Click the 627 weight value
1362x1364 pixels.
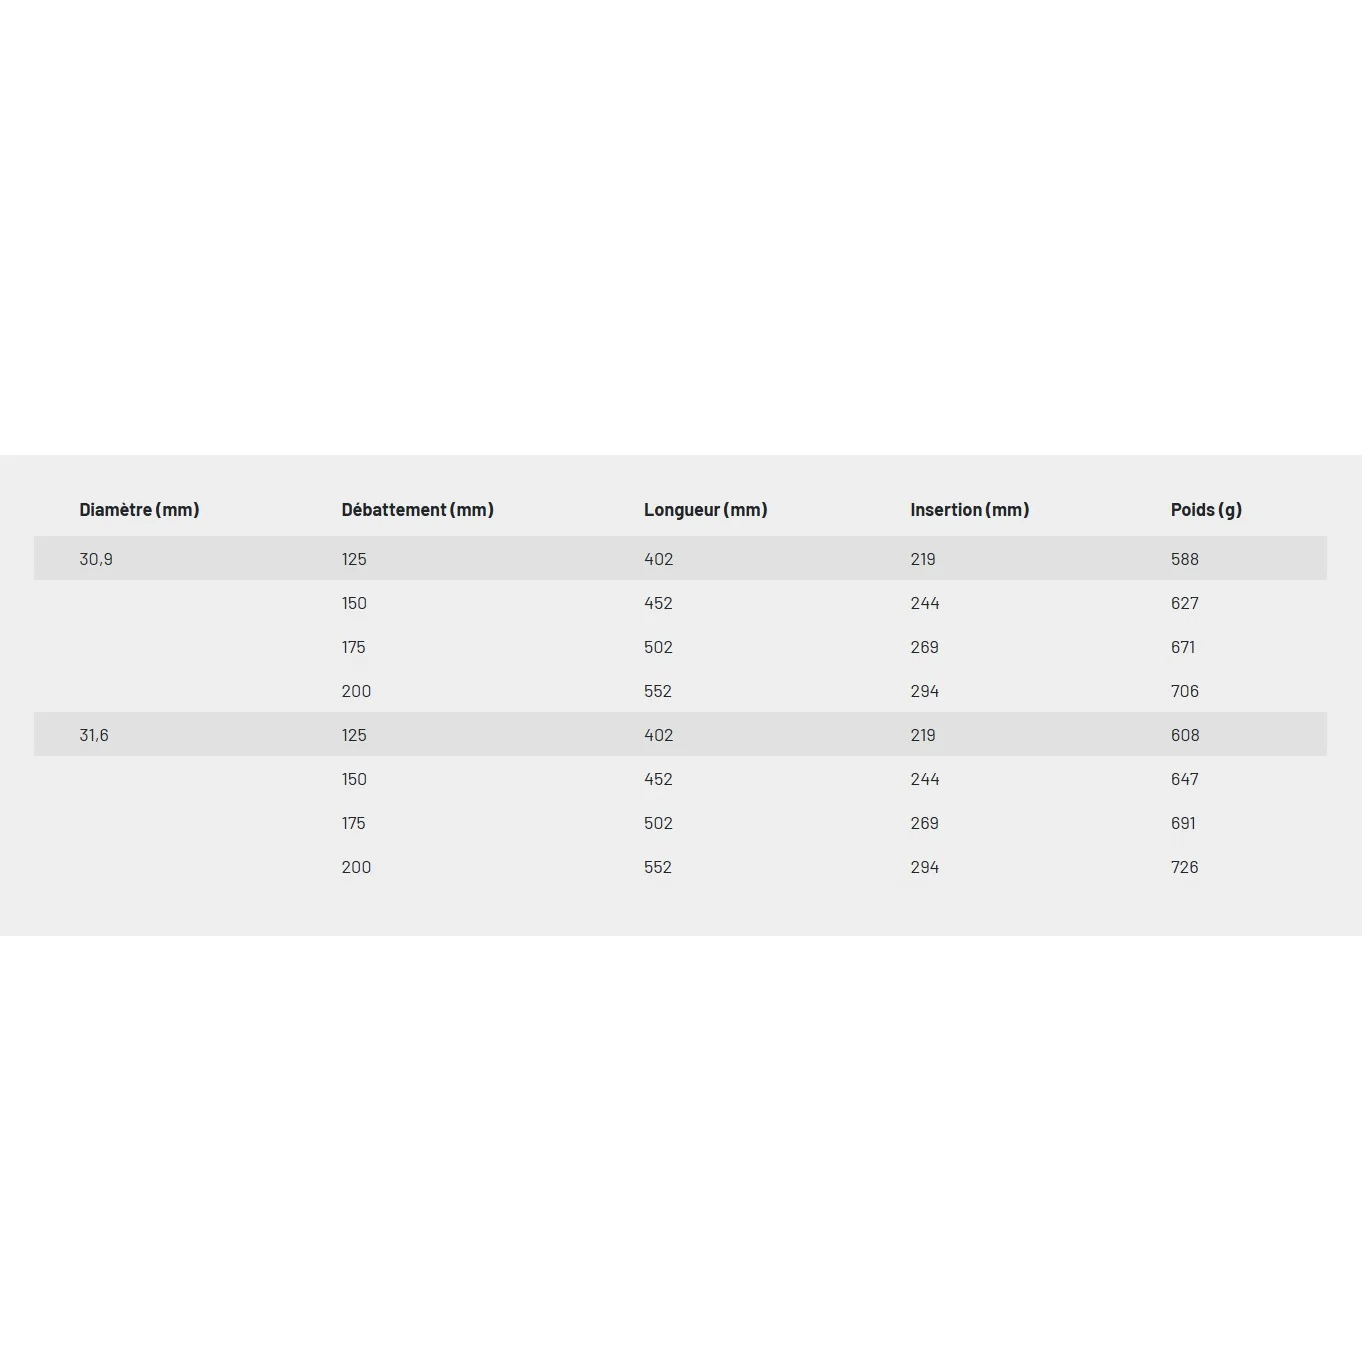(1185, 603)
